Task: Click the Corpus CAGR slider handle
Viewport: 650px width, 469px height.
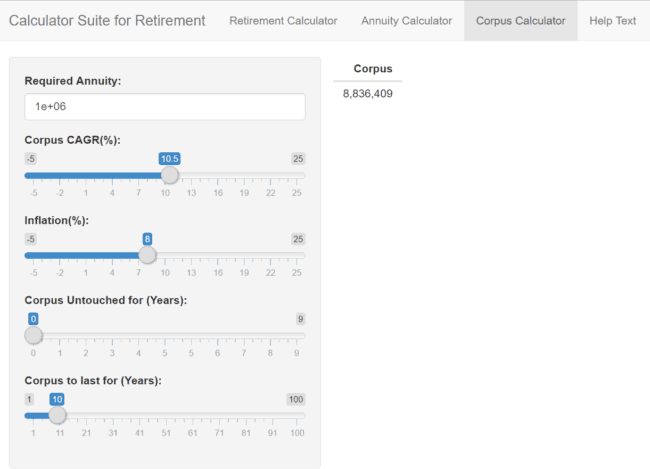Action: [170, 175]
